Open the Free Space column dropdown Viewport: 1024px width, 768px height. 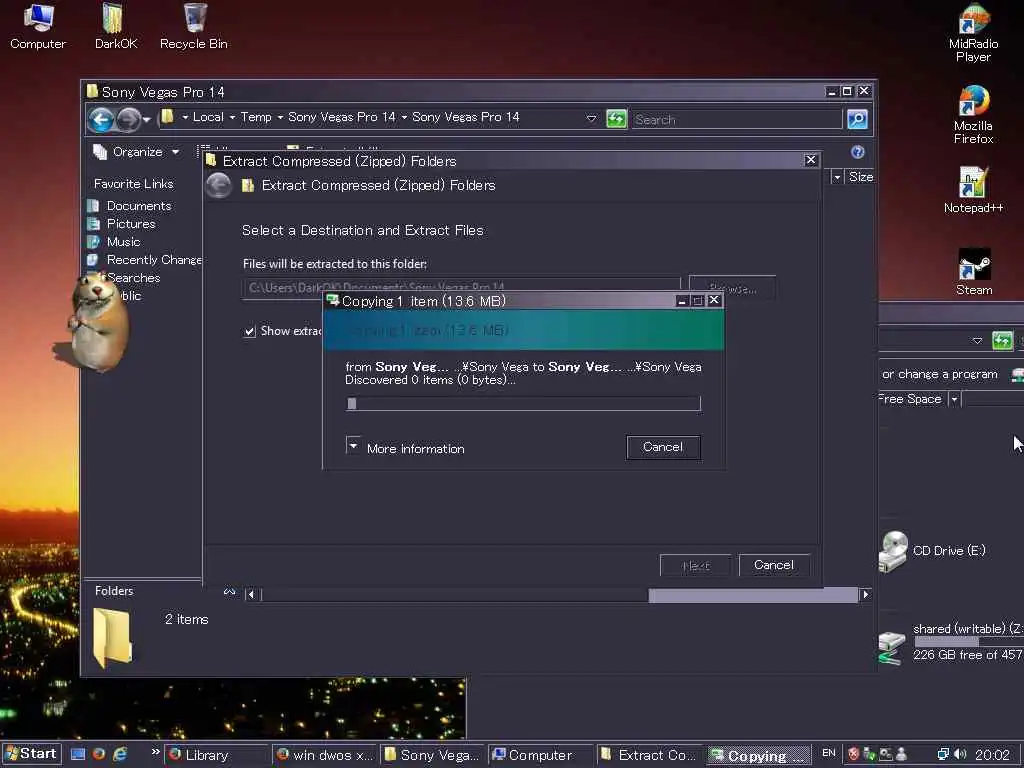[x=954, y=399]
